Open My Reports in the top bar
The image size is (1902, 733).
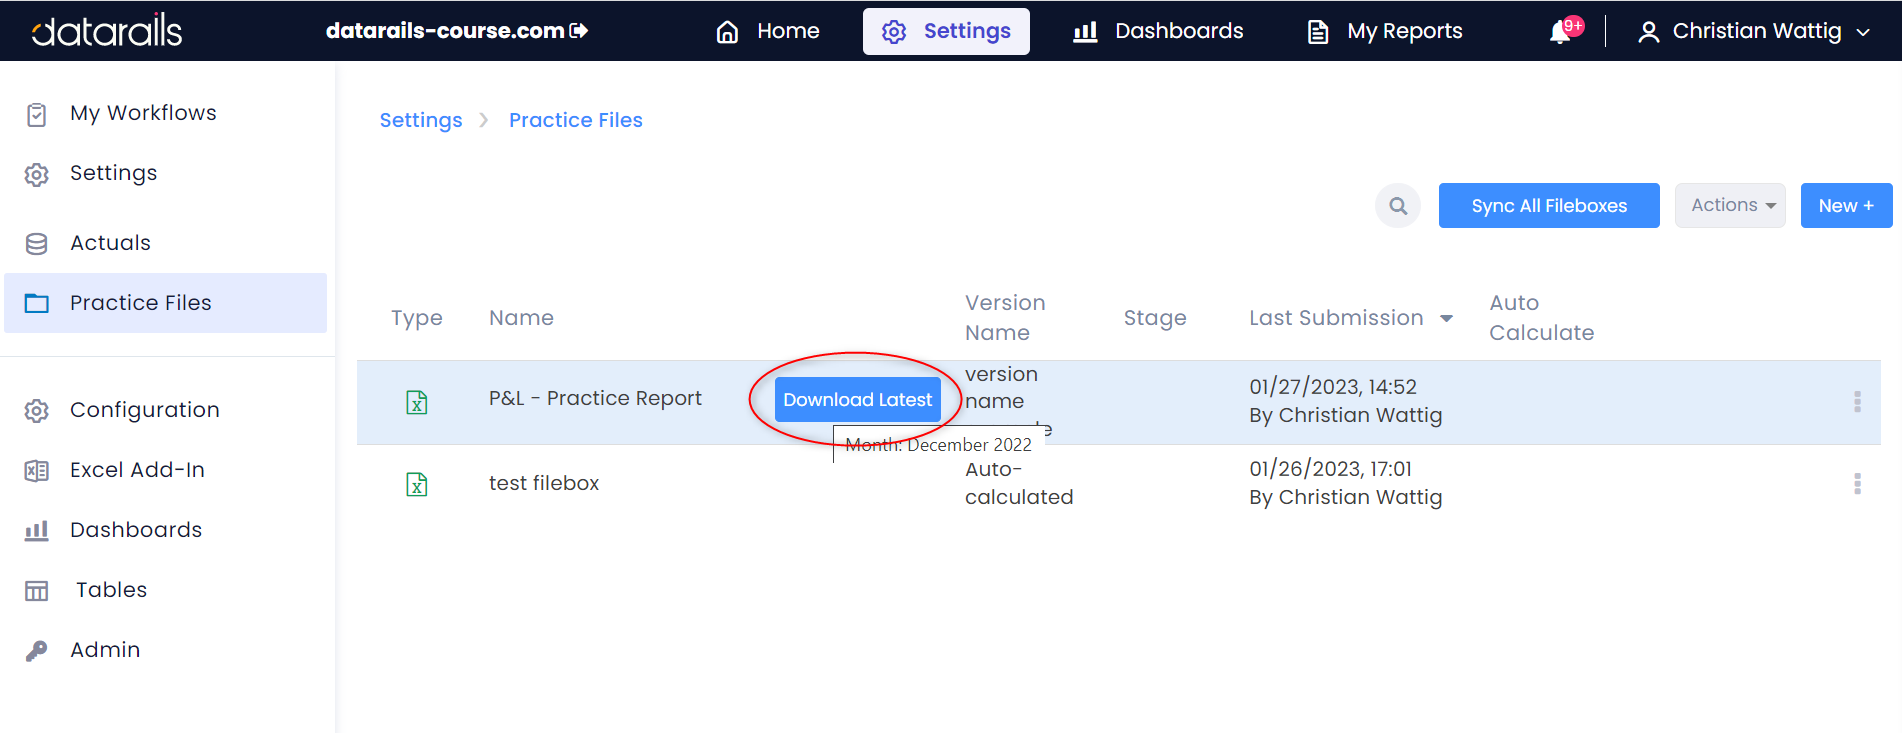[x=1385, y=31]
